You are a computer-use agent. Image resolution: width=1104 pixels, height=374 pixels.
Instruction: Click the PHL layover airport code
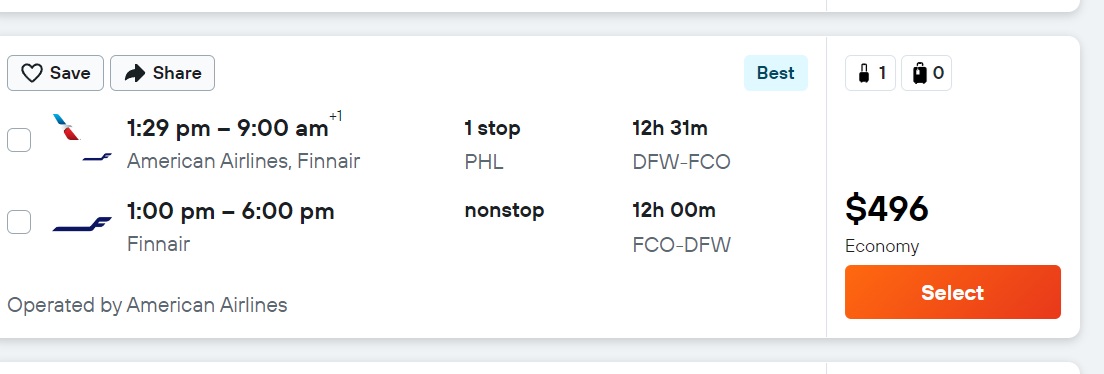click(484, 162)
